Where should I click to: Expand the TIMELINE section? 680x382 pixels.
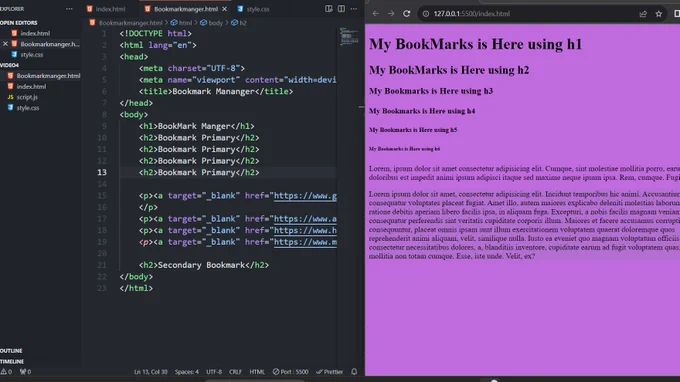tap(12, 361)
